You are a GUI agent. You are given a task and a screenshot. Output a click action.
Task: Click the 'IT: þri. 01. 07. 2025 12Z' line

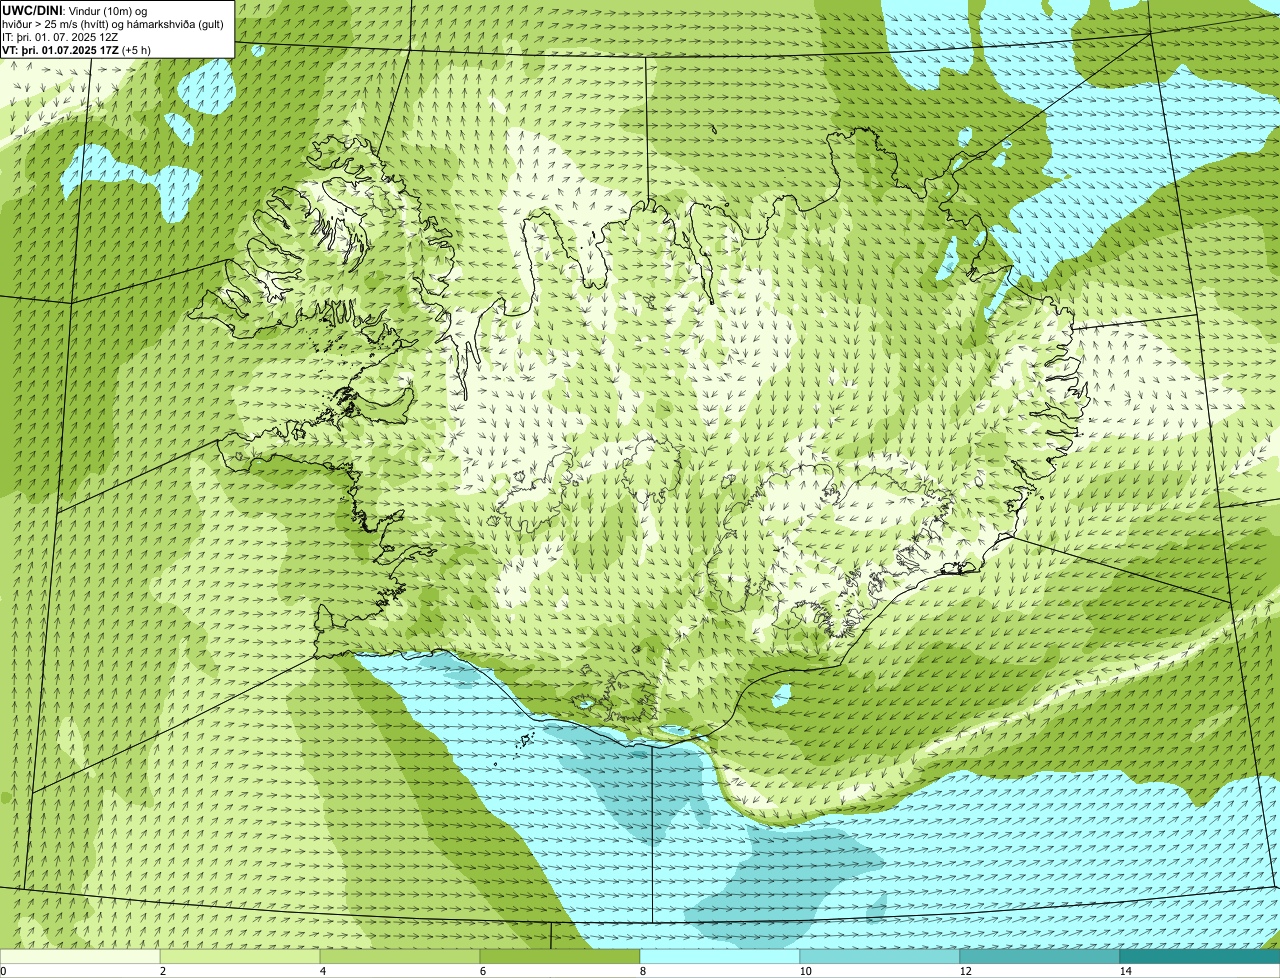60,36
